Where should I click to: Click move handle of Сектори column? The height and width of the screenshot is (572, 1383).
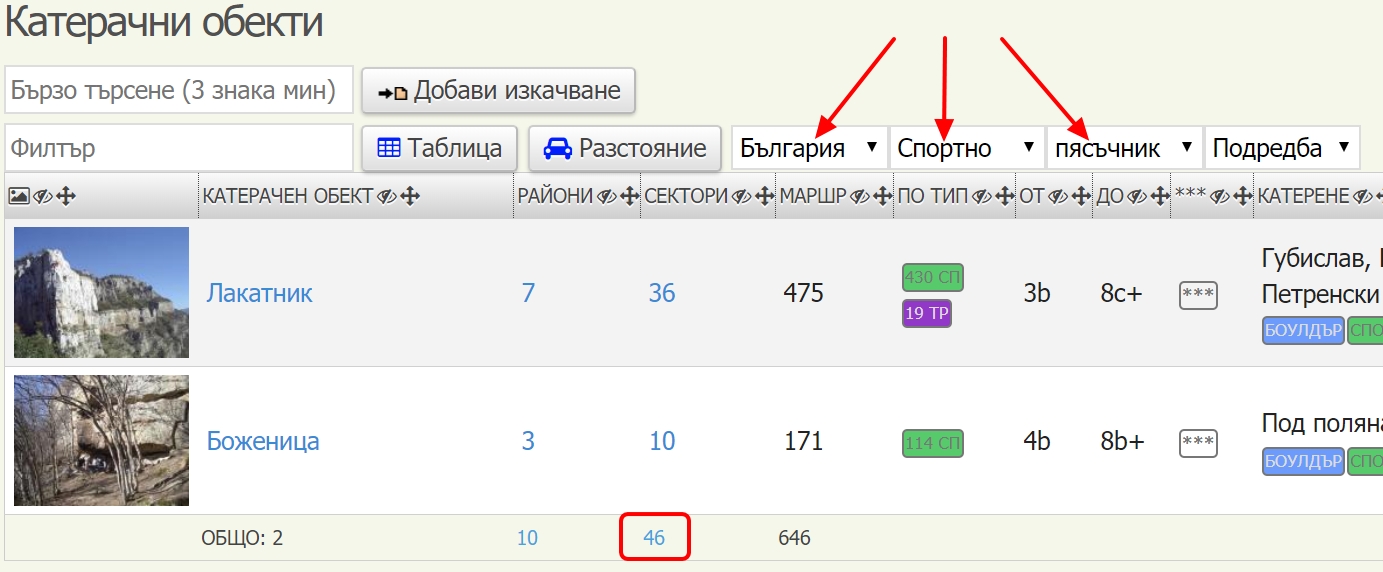(x=764, y=197)
